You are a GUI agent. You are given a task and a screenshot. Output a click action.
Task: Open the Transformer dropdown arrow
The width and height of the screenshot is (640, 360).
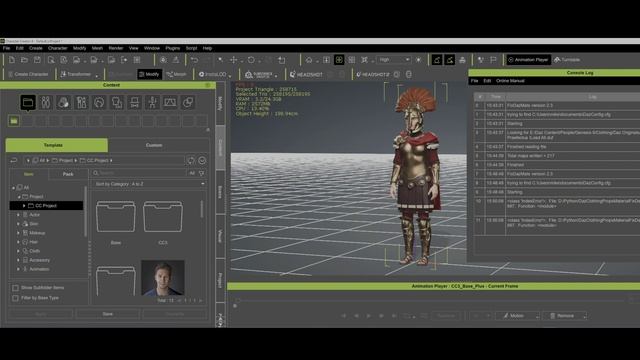pos(97,75)
